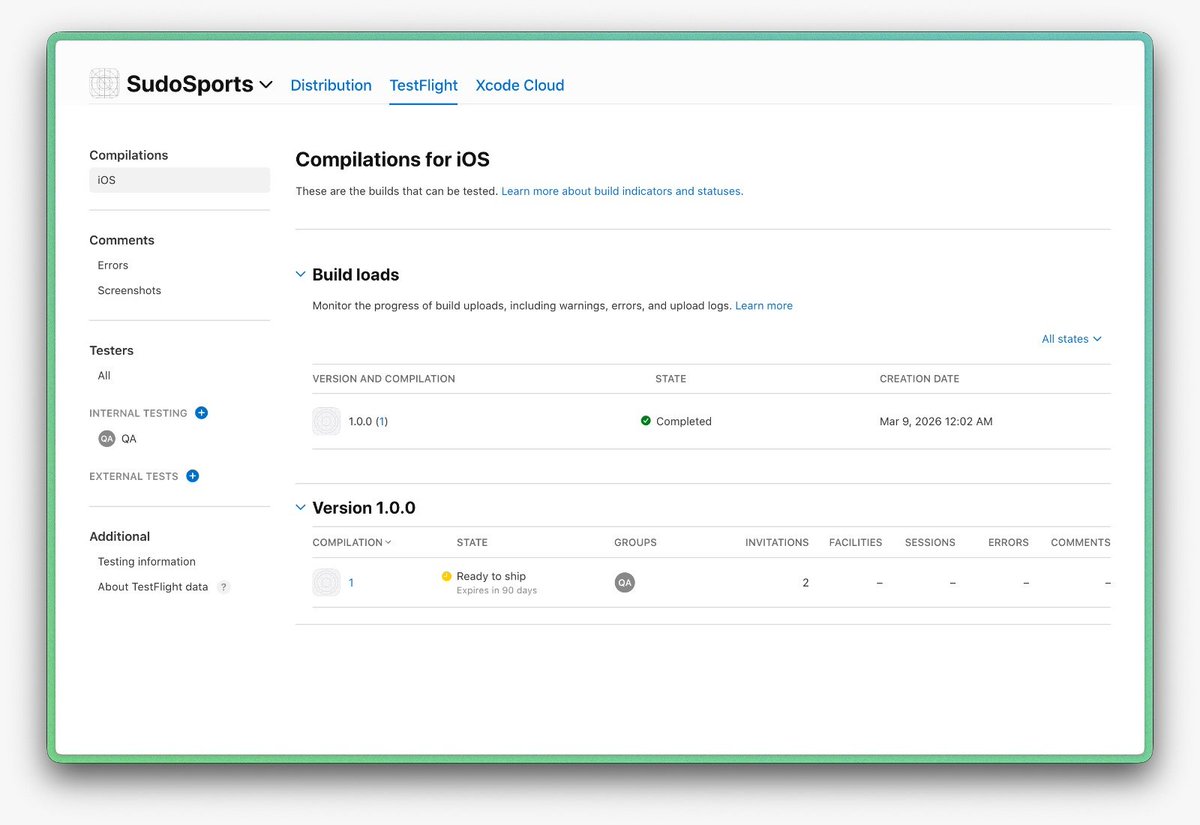Select iOS under Compilations sidebar

pyautogui.click(x=180, y=180)
